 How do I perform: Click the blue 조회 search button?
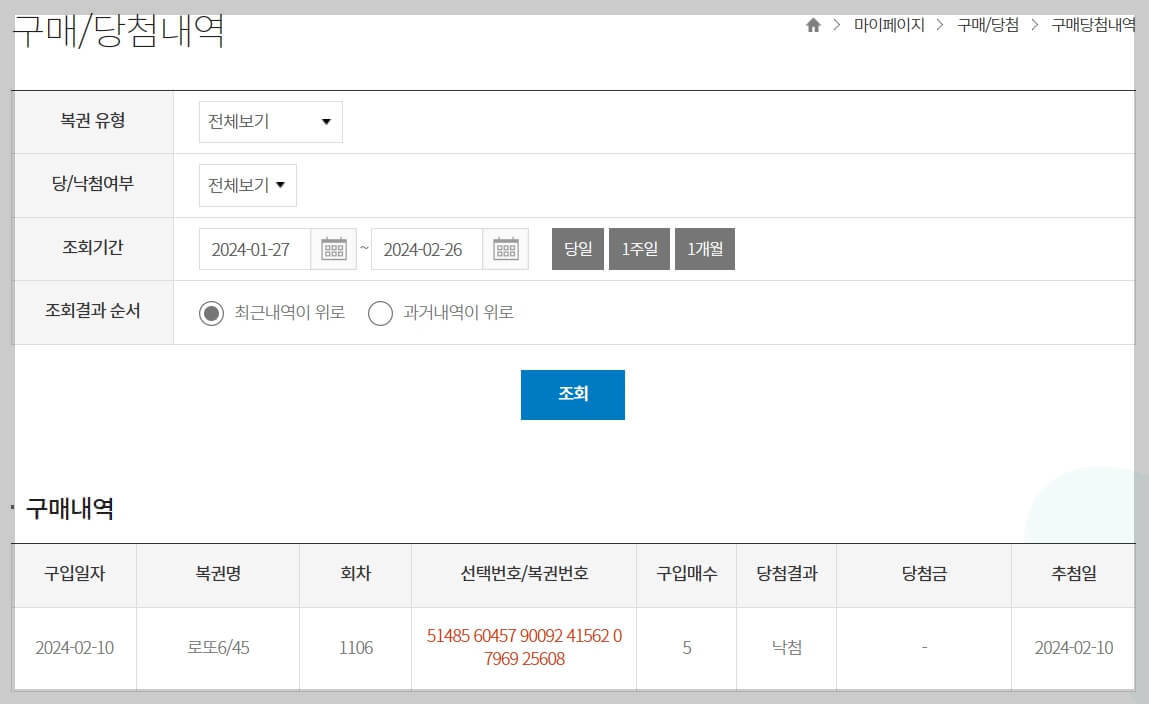[x=572, y=394]
